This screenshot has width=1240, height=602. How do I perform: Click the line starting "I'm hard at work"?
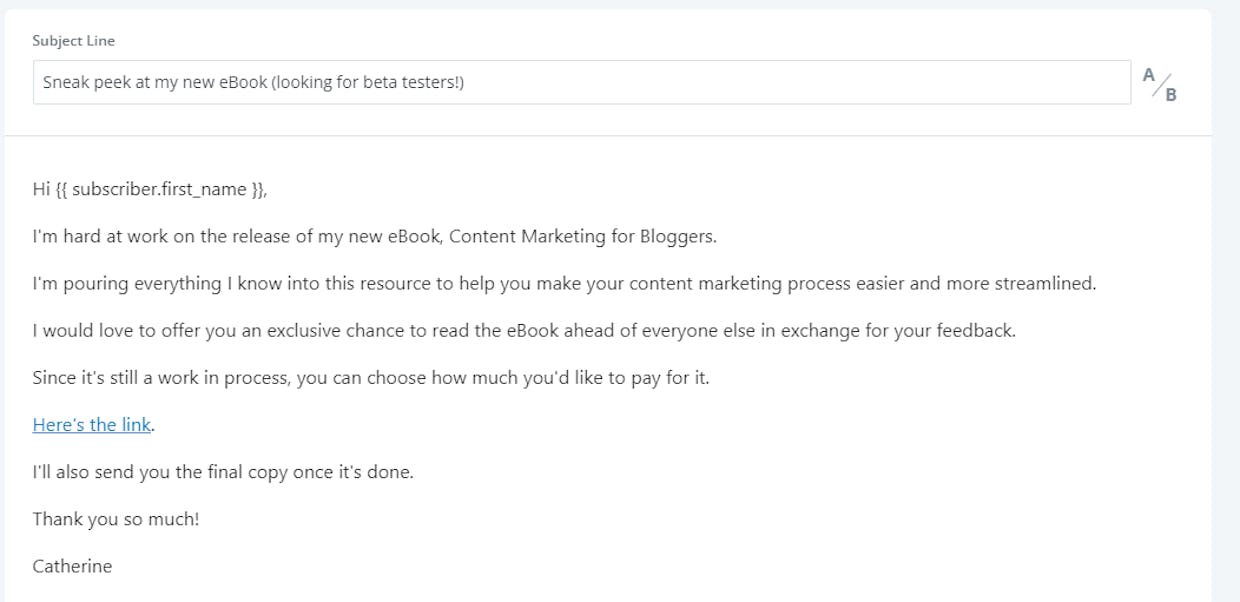(x=375, y=236)
